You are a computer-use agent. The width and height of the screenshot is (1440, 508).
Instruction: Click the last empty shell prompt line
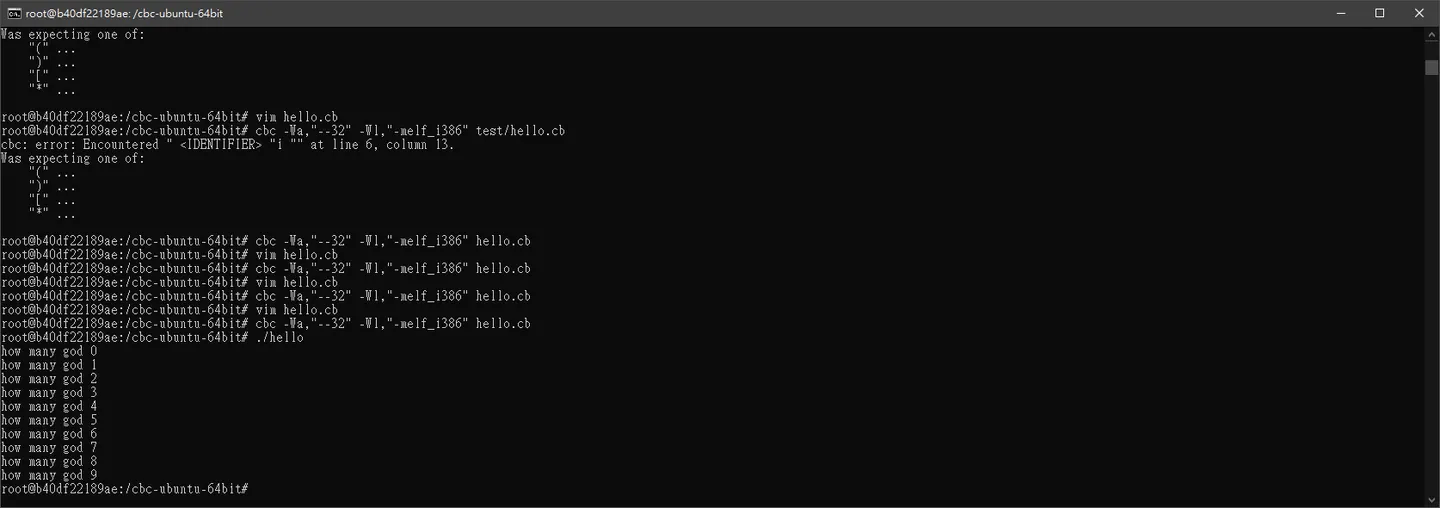pyautogui.click(x=125, y=490)
